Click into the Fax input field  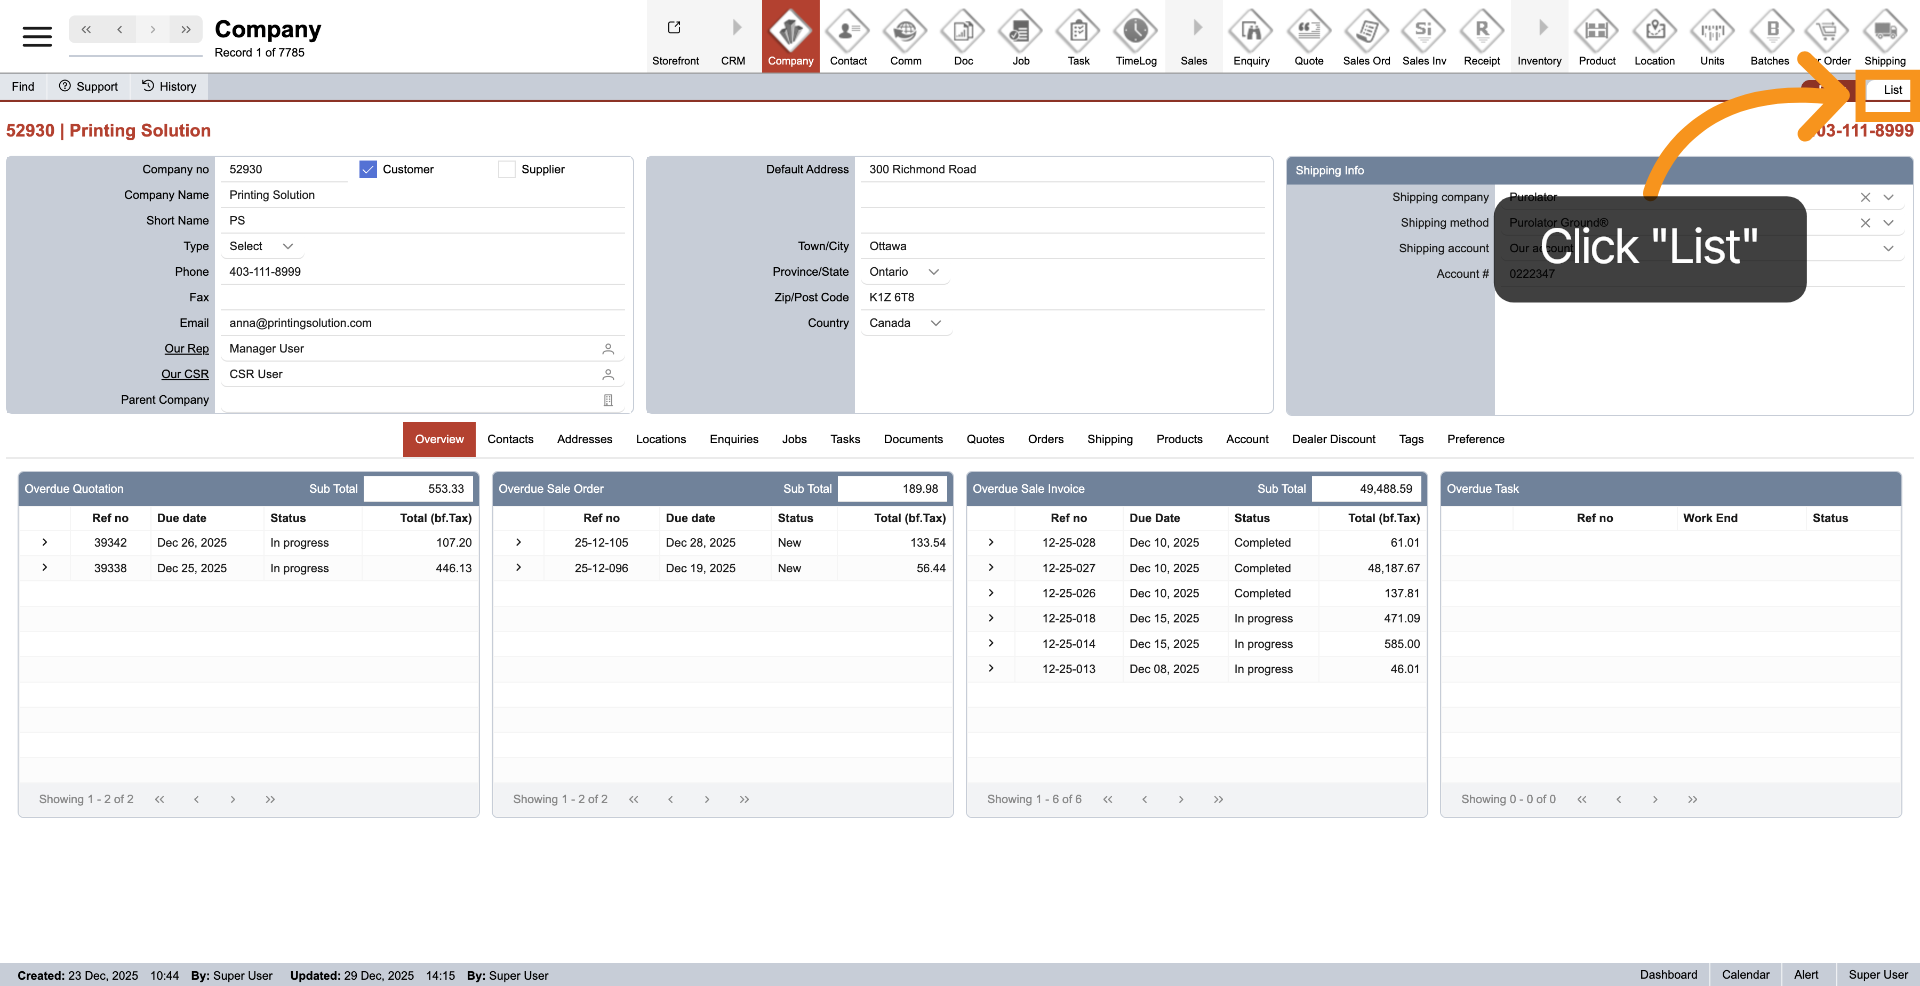pos(420,298)
